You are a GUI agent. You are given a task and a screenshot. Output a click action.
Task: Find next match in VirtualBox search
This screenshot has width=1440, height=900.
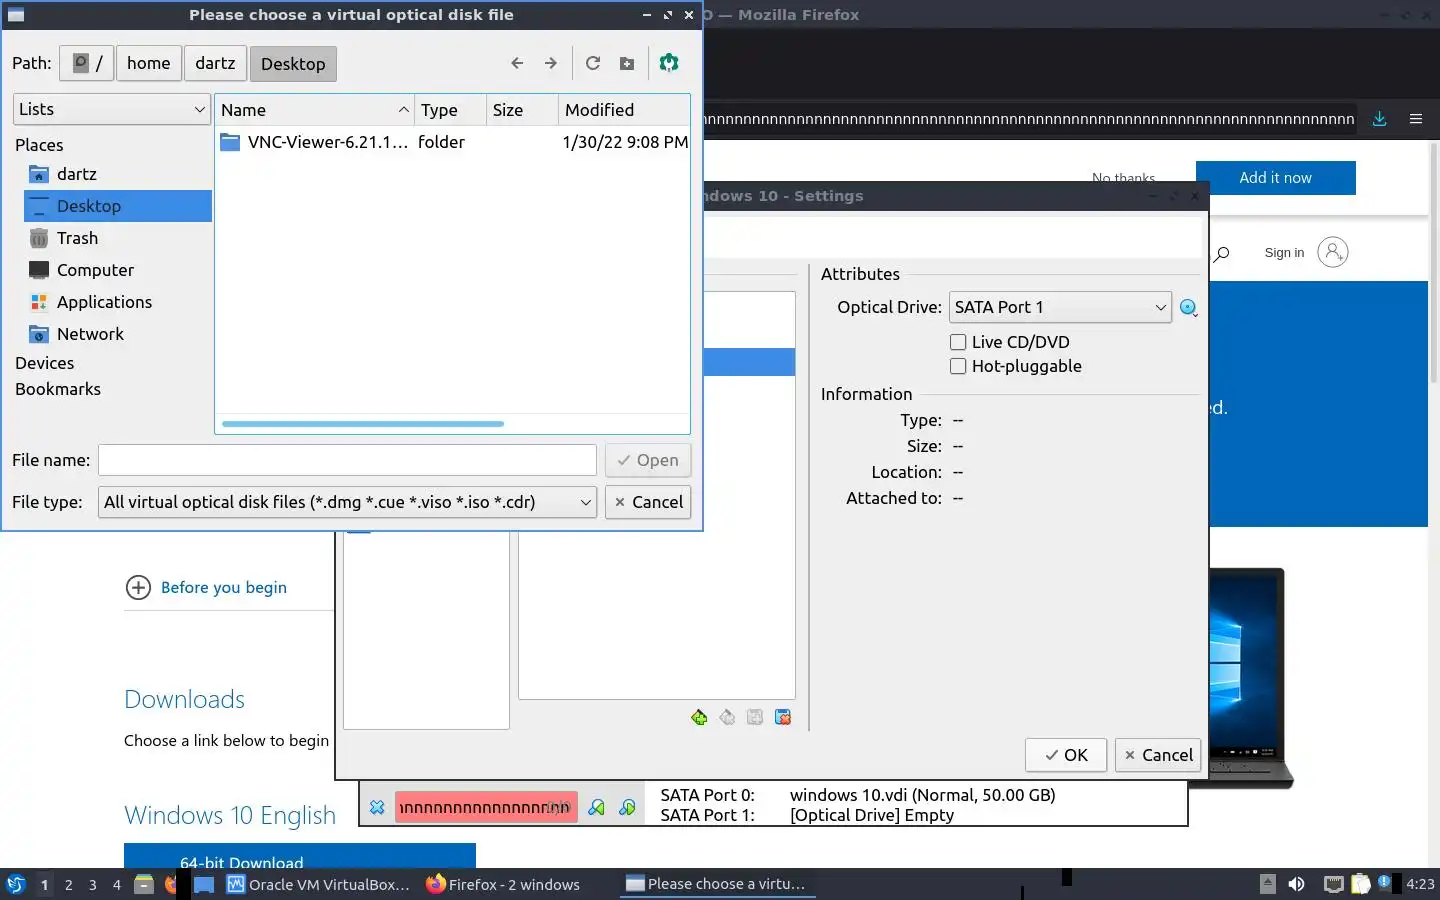(627, 807)
